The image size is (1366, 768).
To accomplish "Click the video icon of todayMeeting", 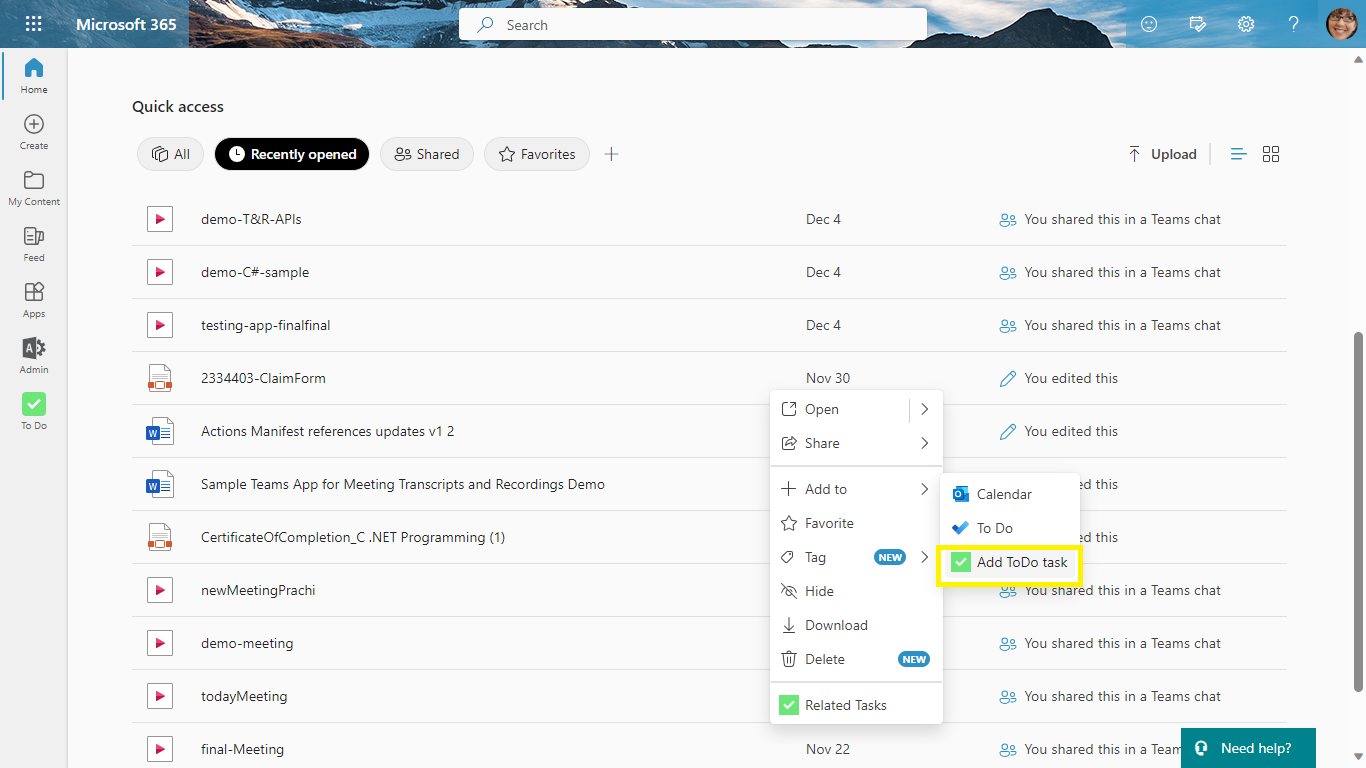I will pos(160,696).
